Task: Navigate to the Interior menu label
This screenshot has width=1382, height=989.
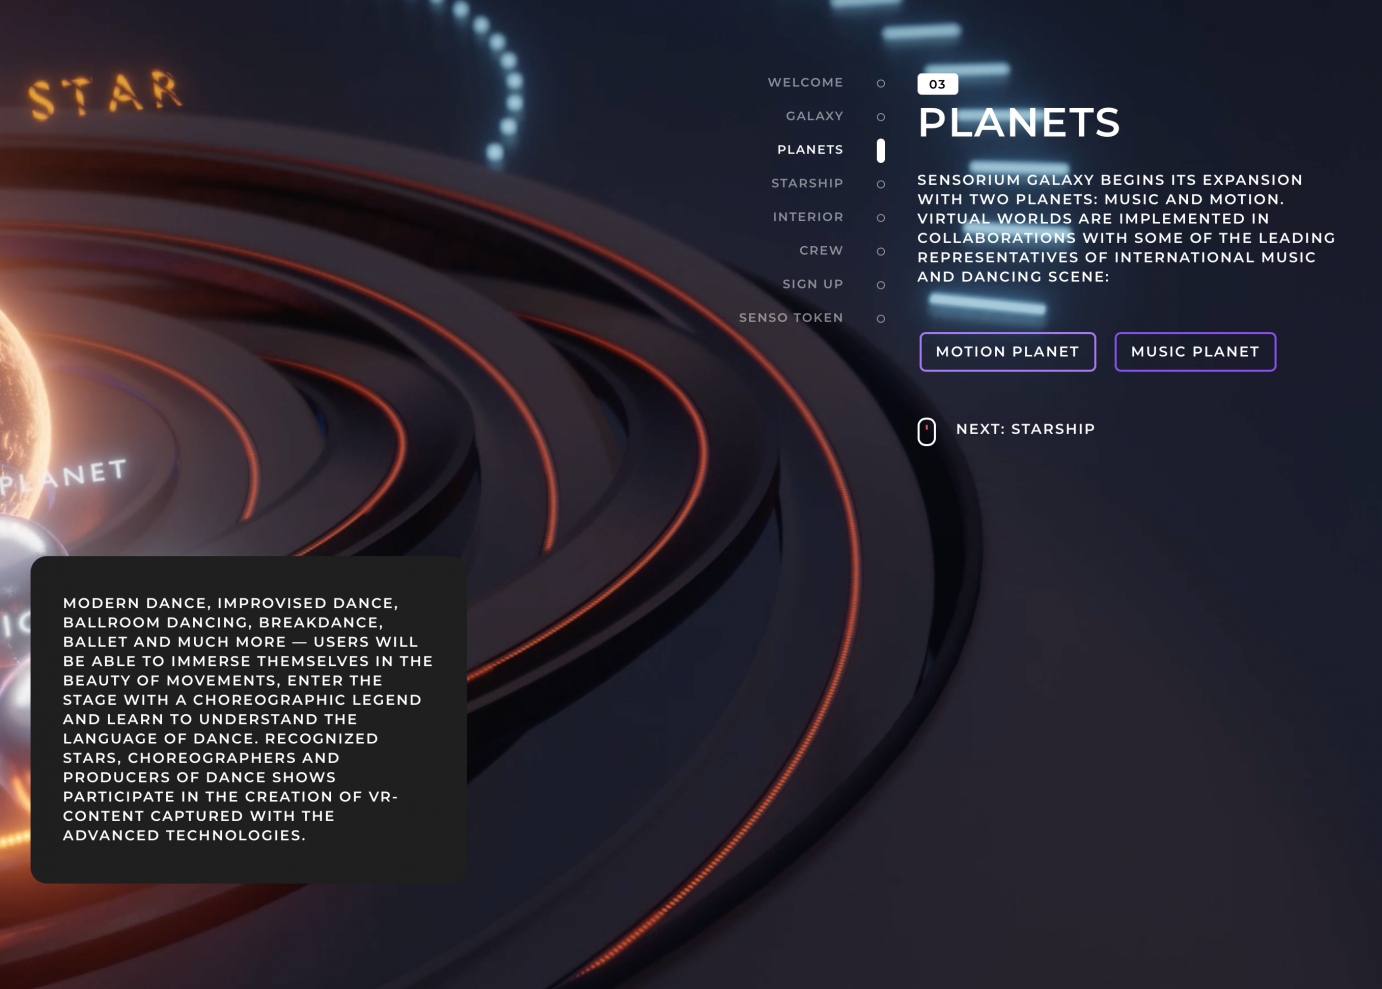Action: click(x=808, y=217)
